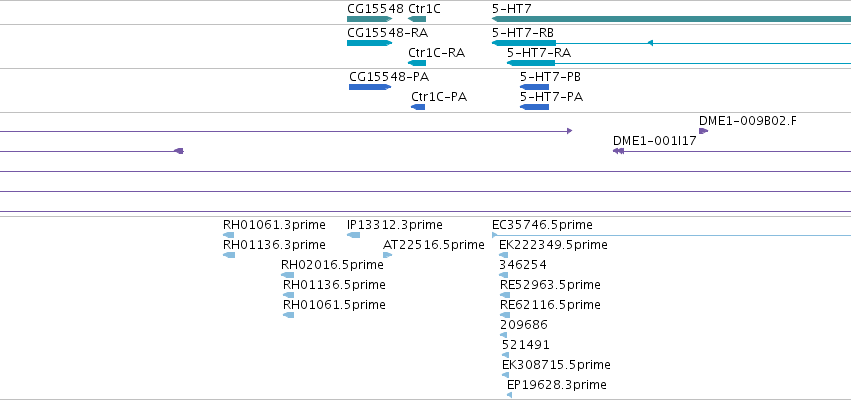The image size is (851, 400).
Task: Open the AT22516.5prime EST label
Action: pyautogui.click(x=434, y=245)
